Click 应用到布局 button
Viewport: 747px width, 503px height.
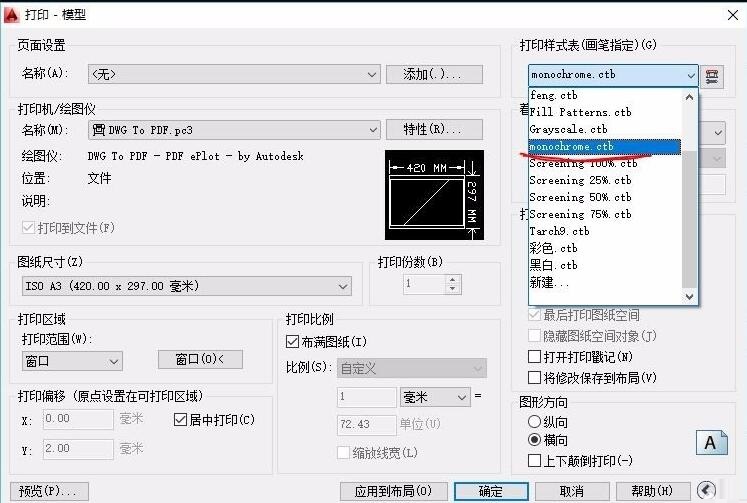coord(394,491)
